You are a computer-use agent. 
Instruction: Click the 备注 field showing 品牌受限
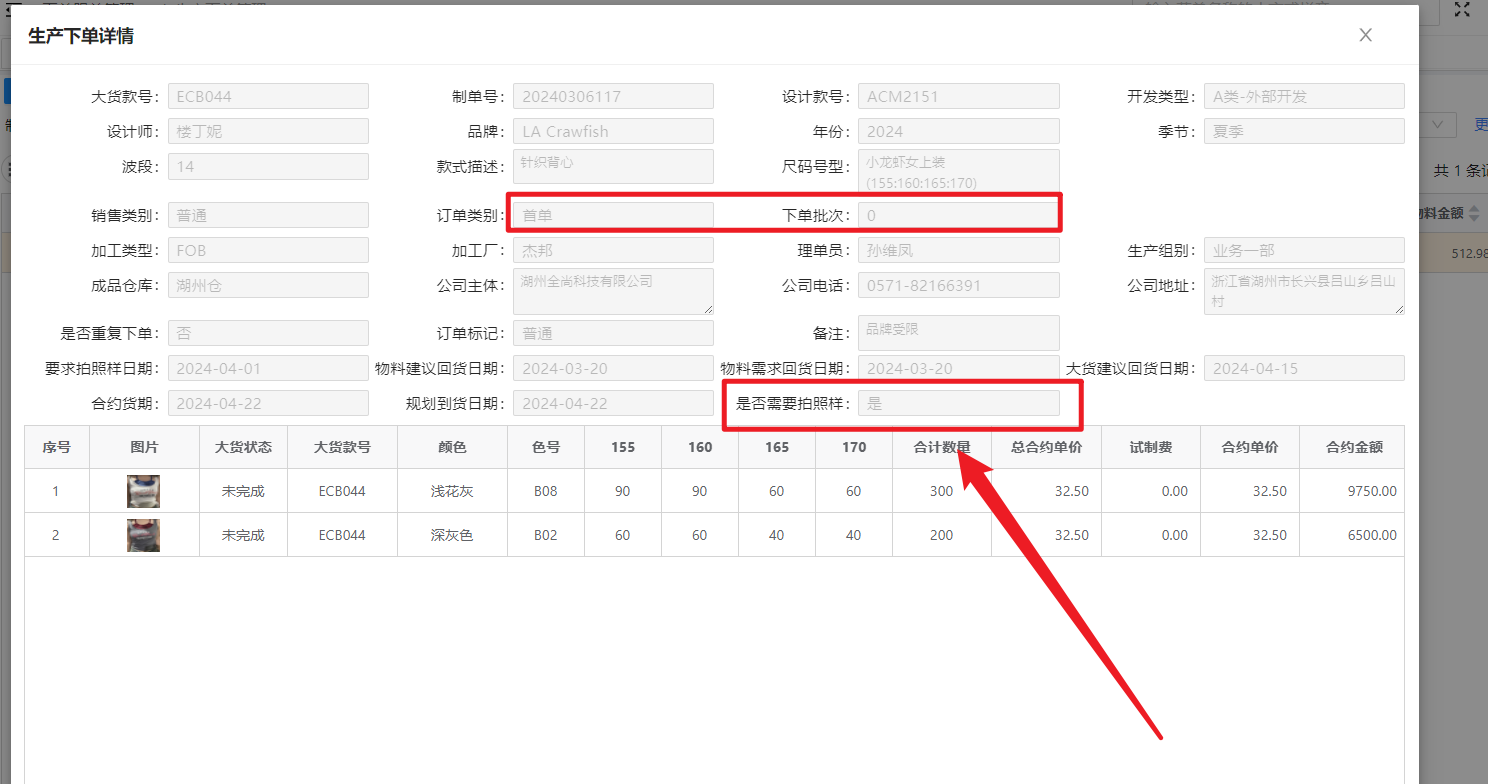957,333
